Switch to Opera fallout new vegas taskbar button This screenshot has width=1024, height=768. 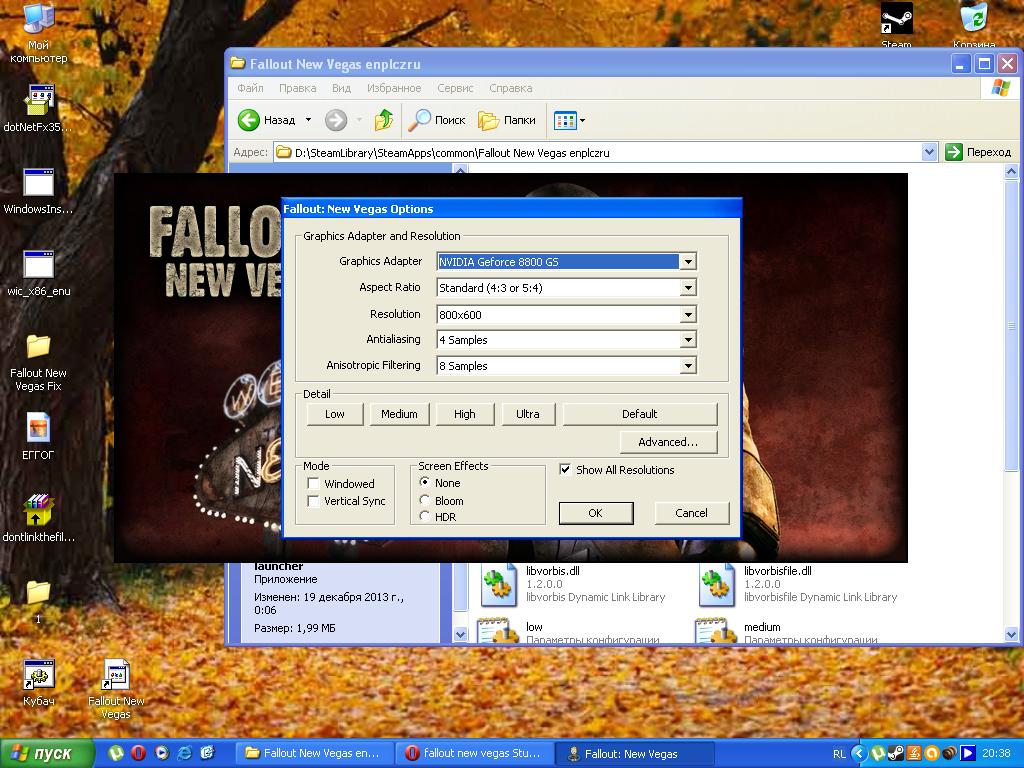(x=474, y=753)
